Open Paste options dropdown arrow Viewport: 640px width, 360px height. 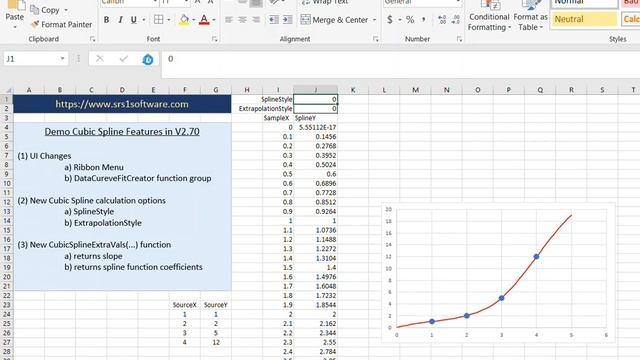(x=15, y=27)
